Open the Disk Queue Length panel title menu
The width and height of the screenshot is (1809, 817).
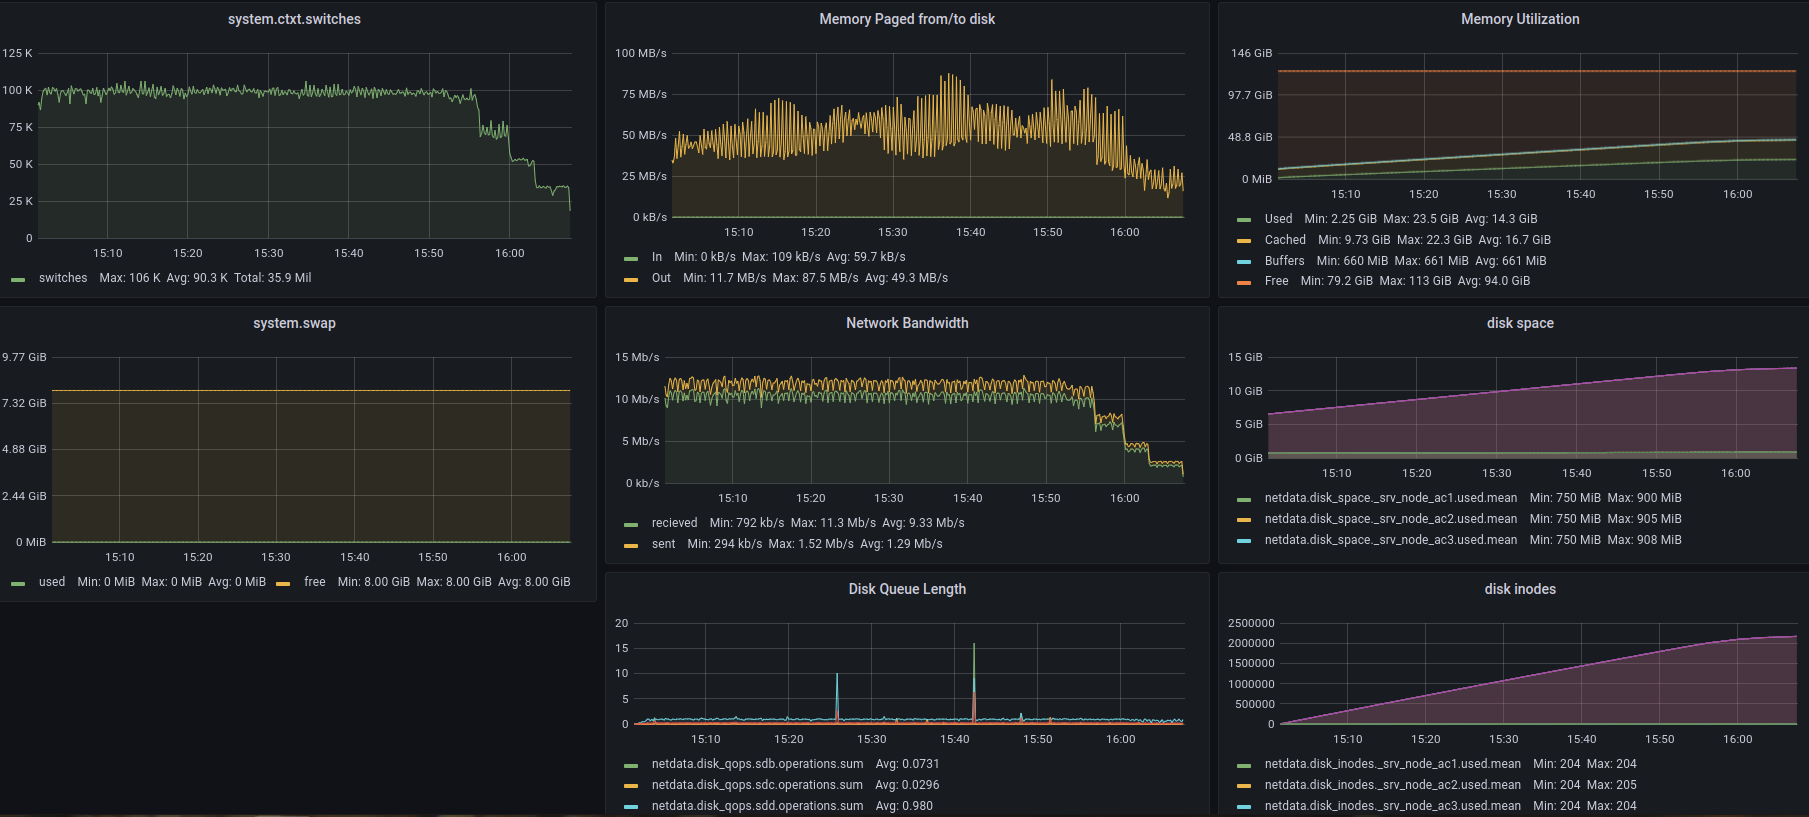(x=906, y=589)
